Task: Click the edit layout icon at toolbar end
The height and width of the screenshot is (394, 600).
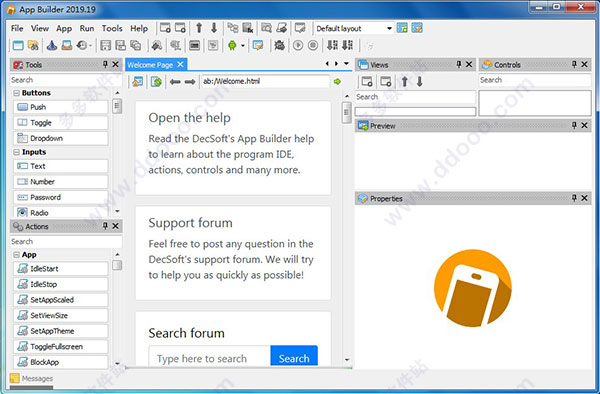Action: (x=417, y=28)
